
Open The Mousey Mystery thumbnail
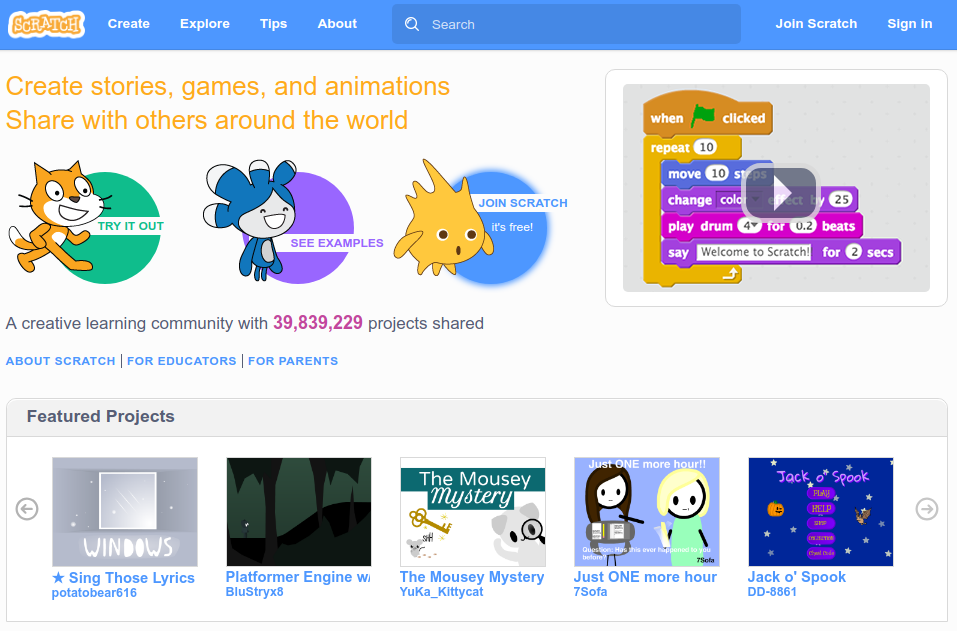click(473, 512)
